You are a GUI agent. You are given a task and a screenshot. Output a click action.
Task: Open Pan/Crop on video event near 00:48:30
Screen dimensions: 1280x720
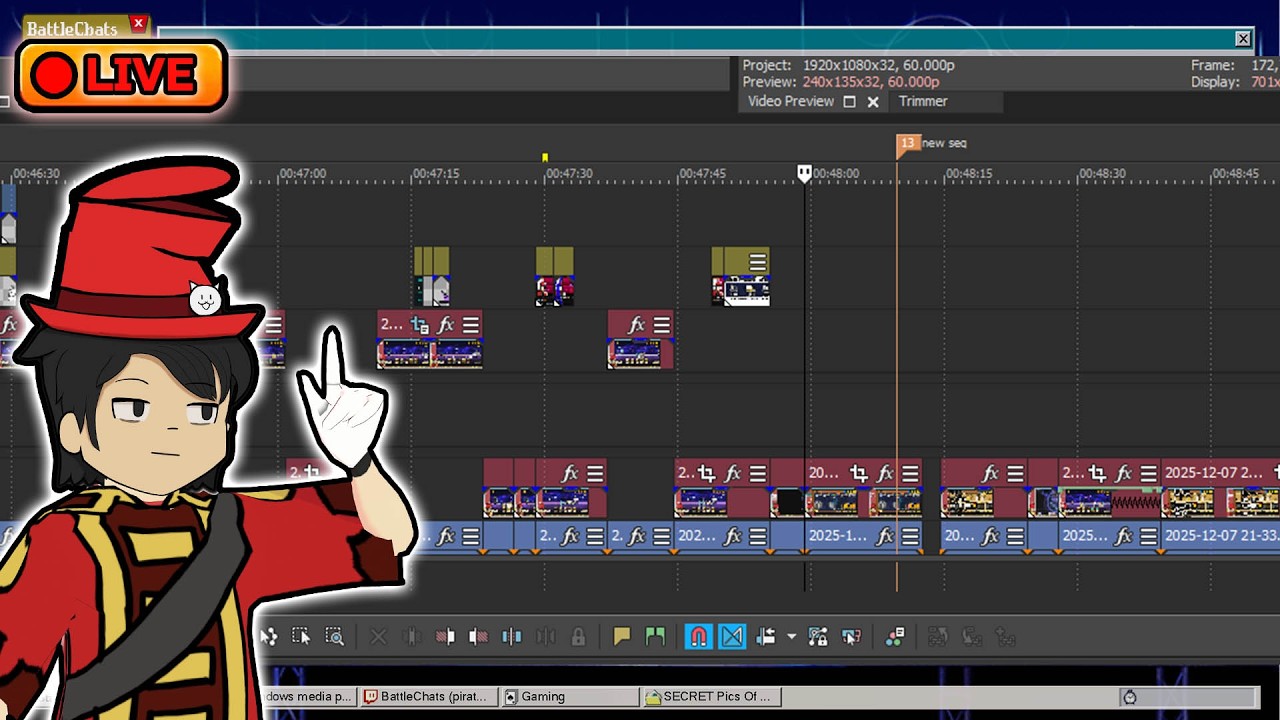(1098, 473)
